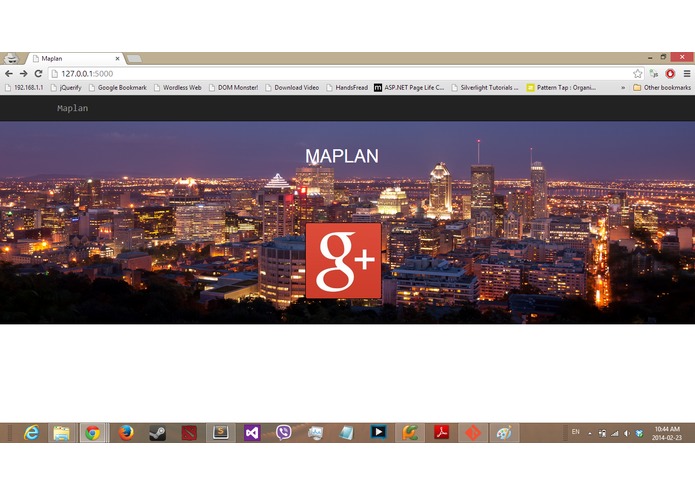The height and width of the screenshot is (494, 695).
Task: Go back with the browser back arrow
Action: pyautogui.click(x=9, y=74)
